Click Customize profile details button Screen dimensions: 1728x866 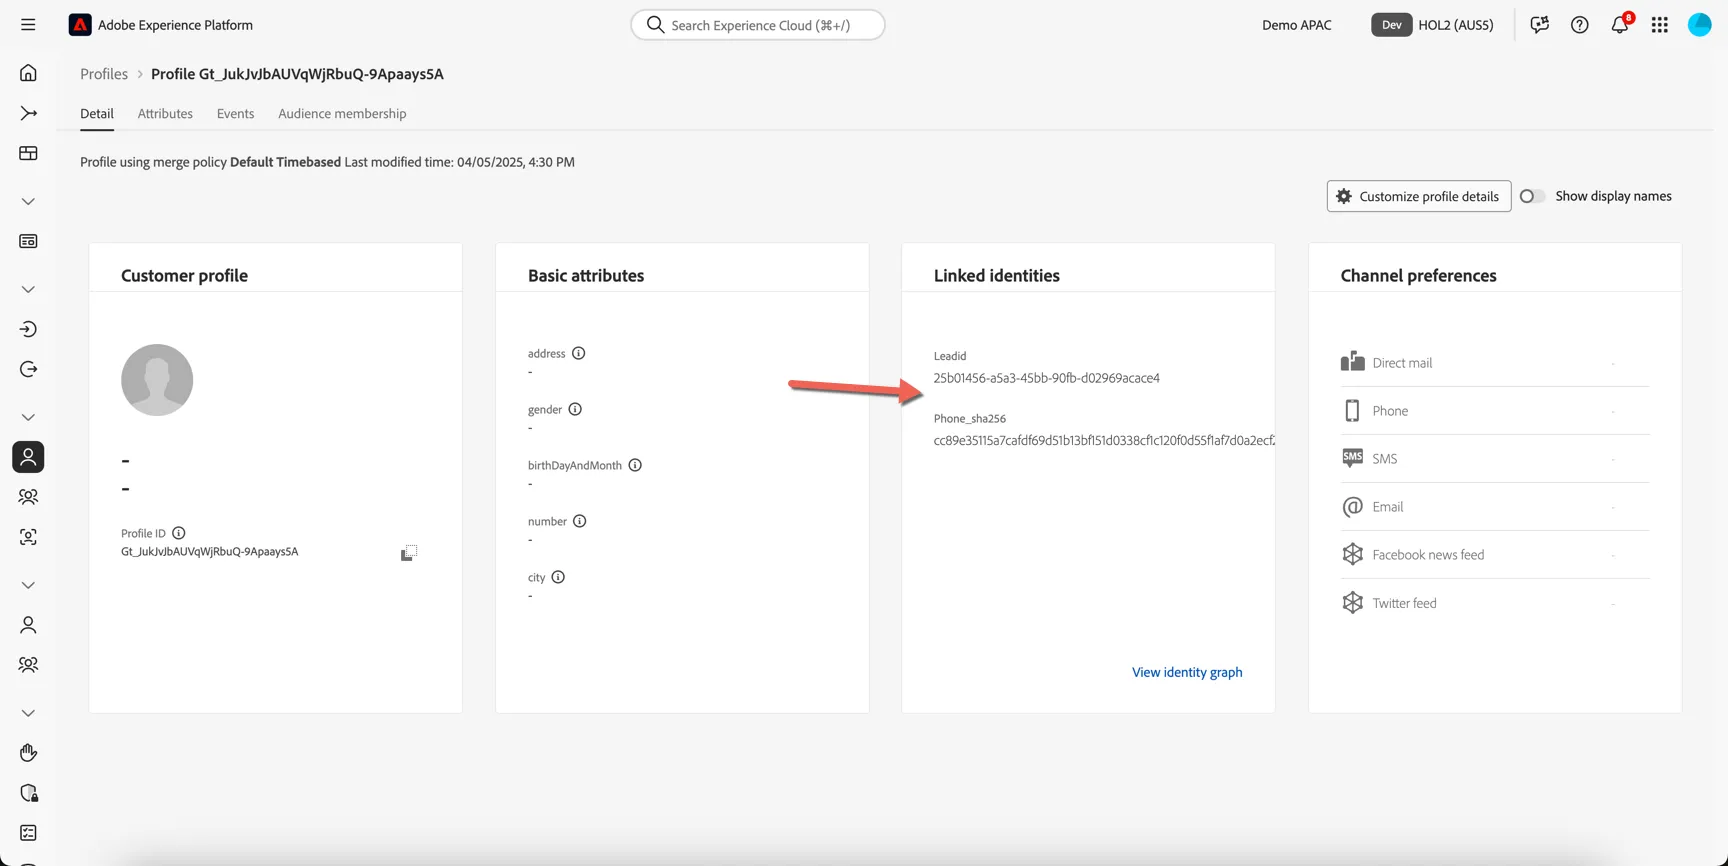1418,196
